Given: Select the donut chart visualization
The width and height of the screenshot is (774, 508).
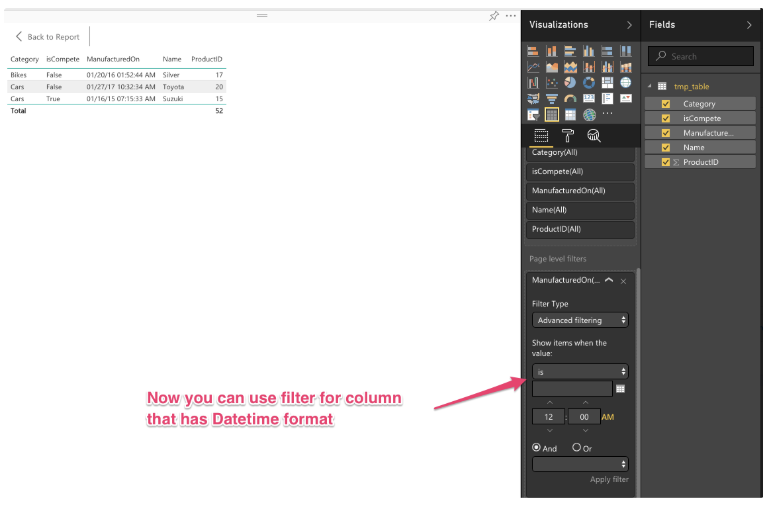Looking at the screenshot, I should pyautogui.click(x=588, y=83).
